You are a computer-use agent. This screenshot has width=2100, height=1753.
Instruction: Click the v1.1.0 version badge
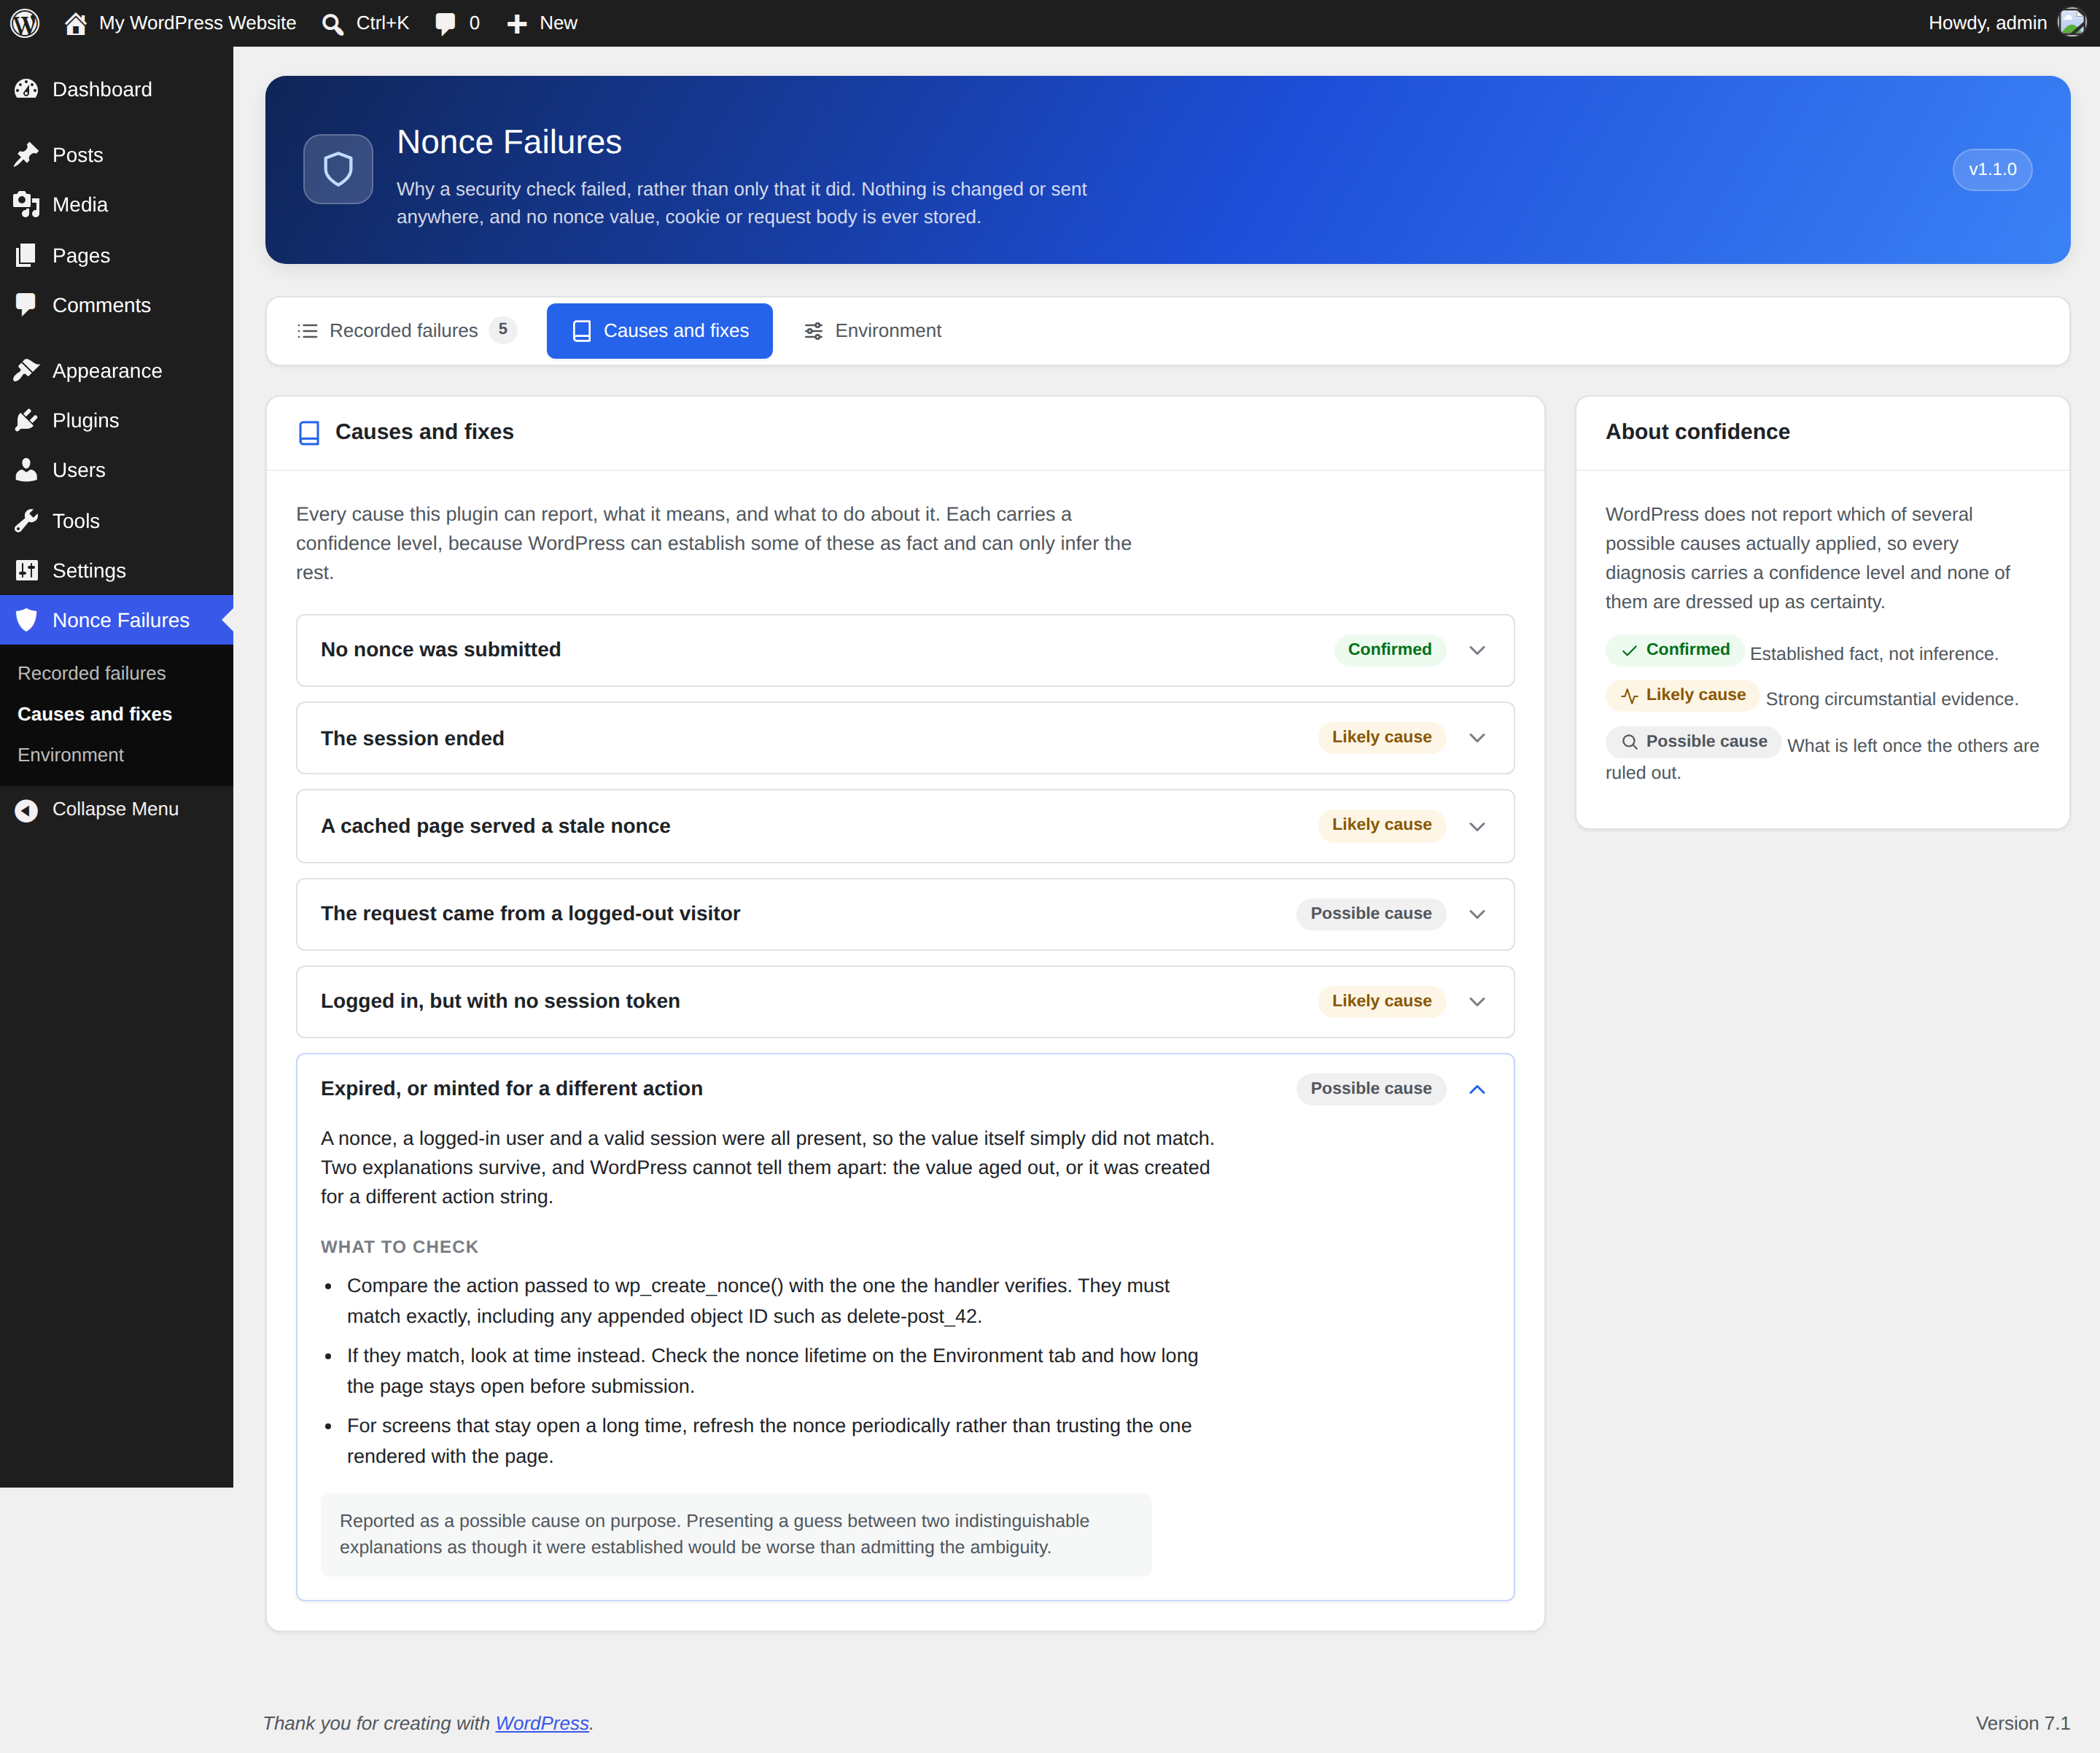pyautogui.click(x=1992, y=169)
